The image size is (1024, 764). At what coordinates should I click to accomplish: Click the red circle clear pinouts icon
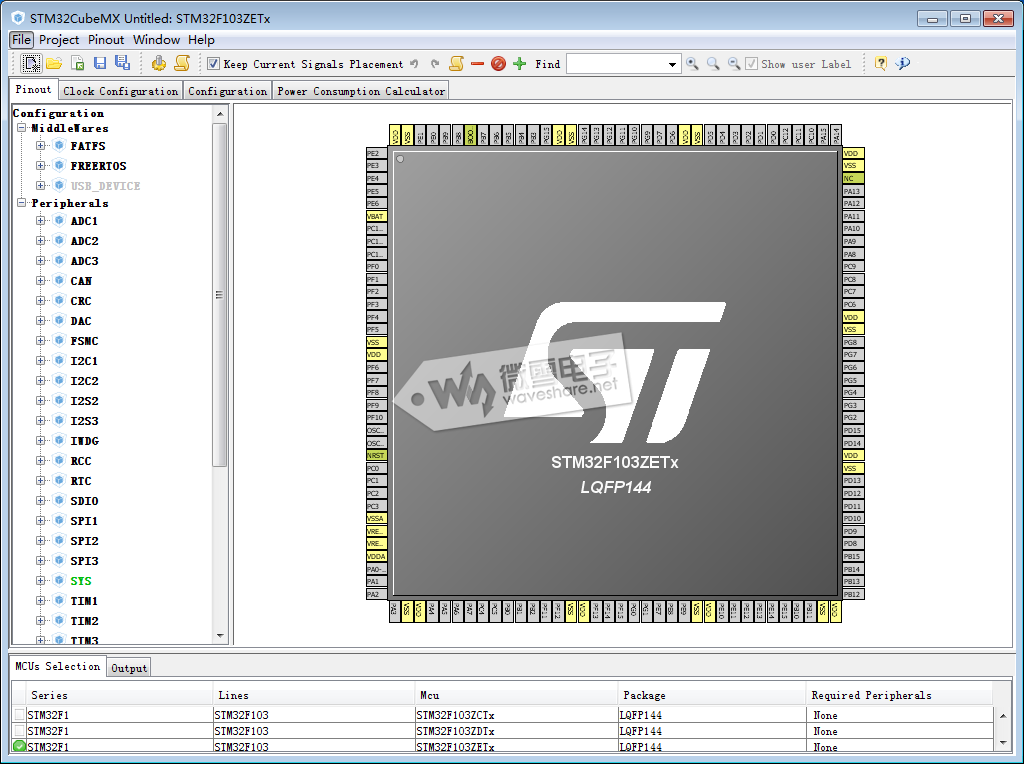click(x=498, y=63)
